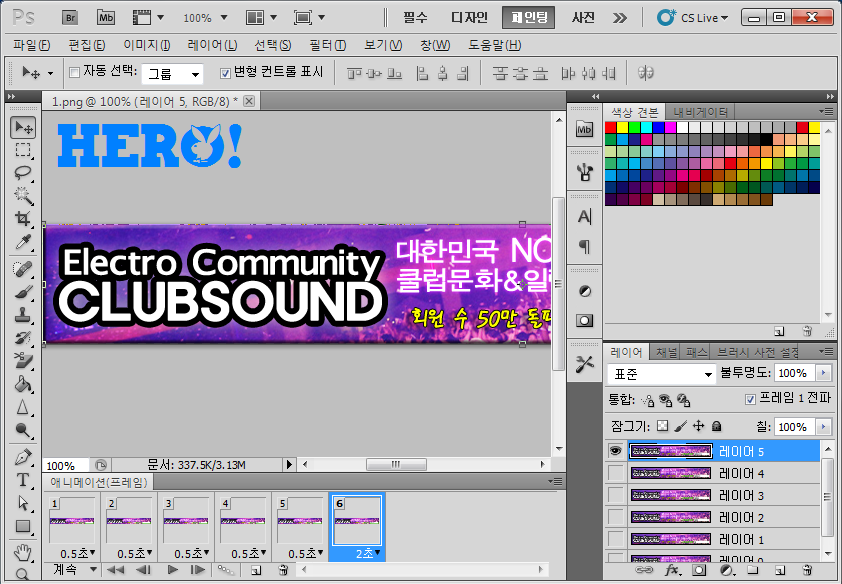Image resolution: width=842 pixels, height=584 pixels.
Task: Show layer 1 visibility
Action: pos(615,539)
